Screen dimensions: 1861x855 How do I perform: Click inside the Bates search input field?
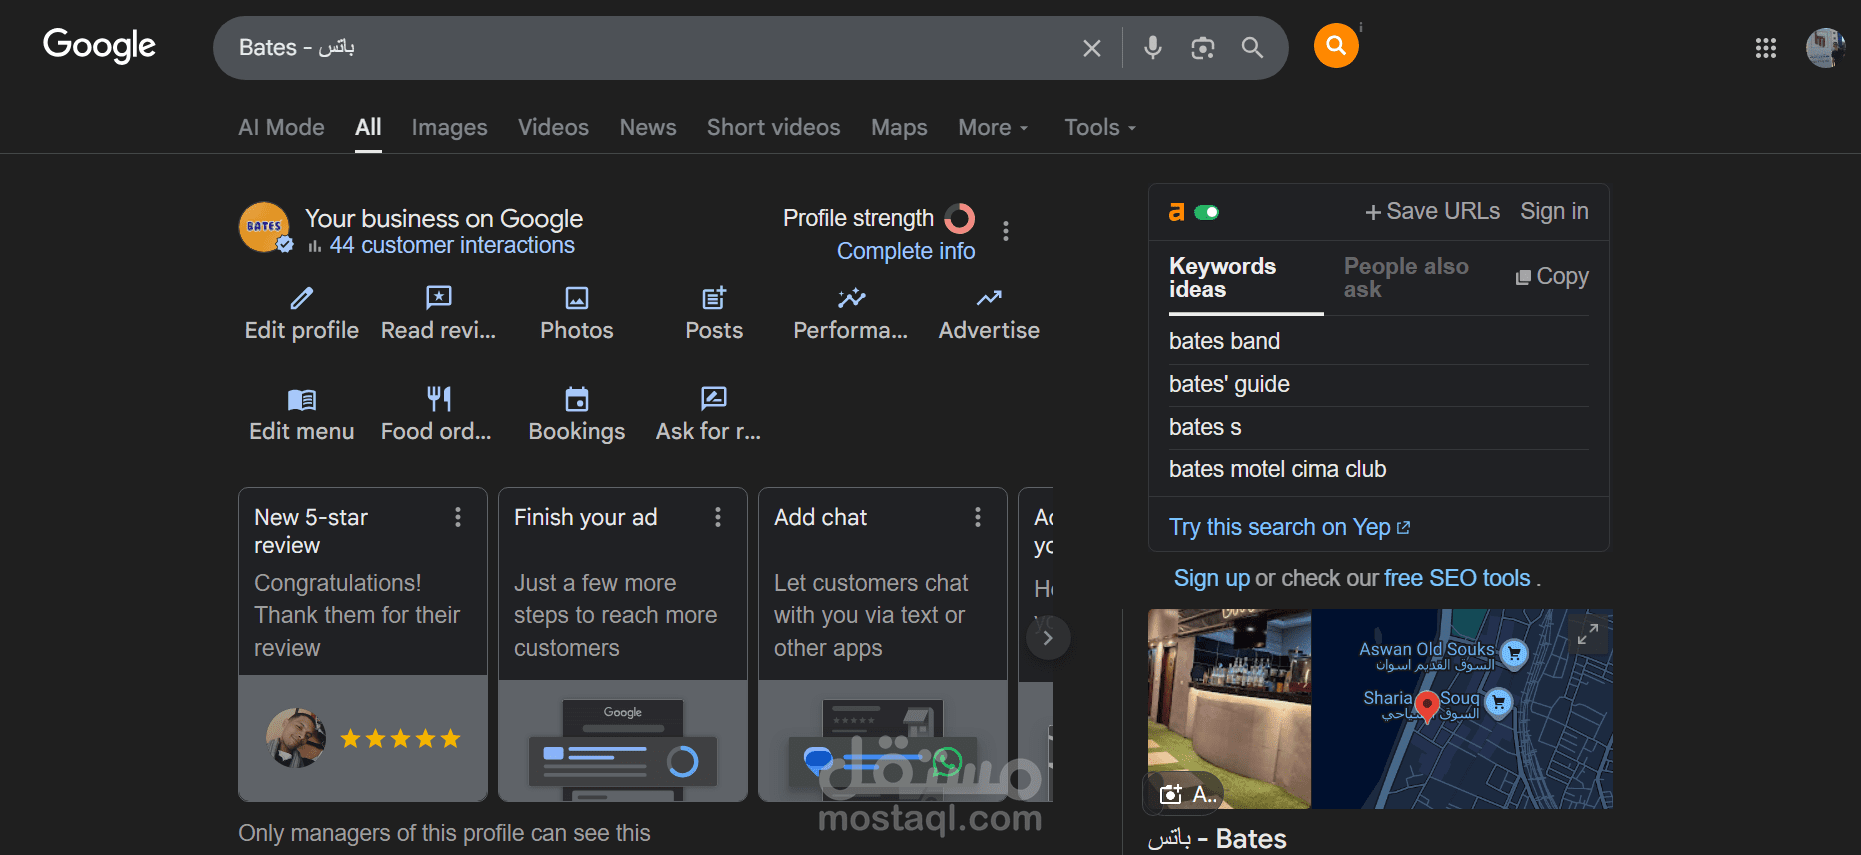650,48
